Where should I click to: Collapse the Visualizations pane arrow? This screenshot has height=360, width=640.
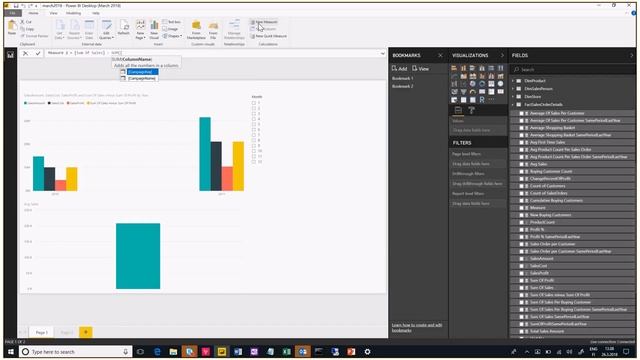coord(502,55)
